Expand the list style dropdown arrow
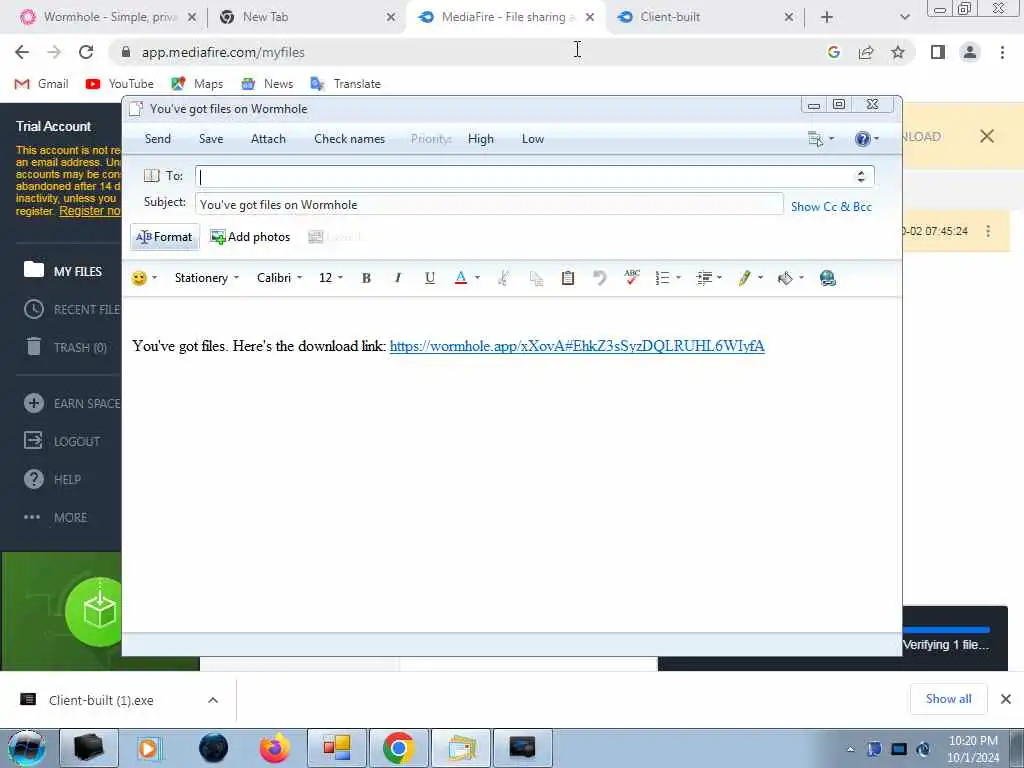The height and width of the screenshot is (768, 1024). tap(679, 278)
